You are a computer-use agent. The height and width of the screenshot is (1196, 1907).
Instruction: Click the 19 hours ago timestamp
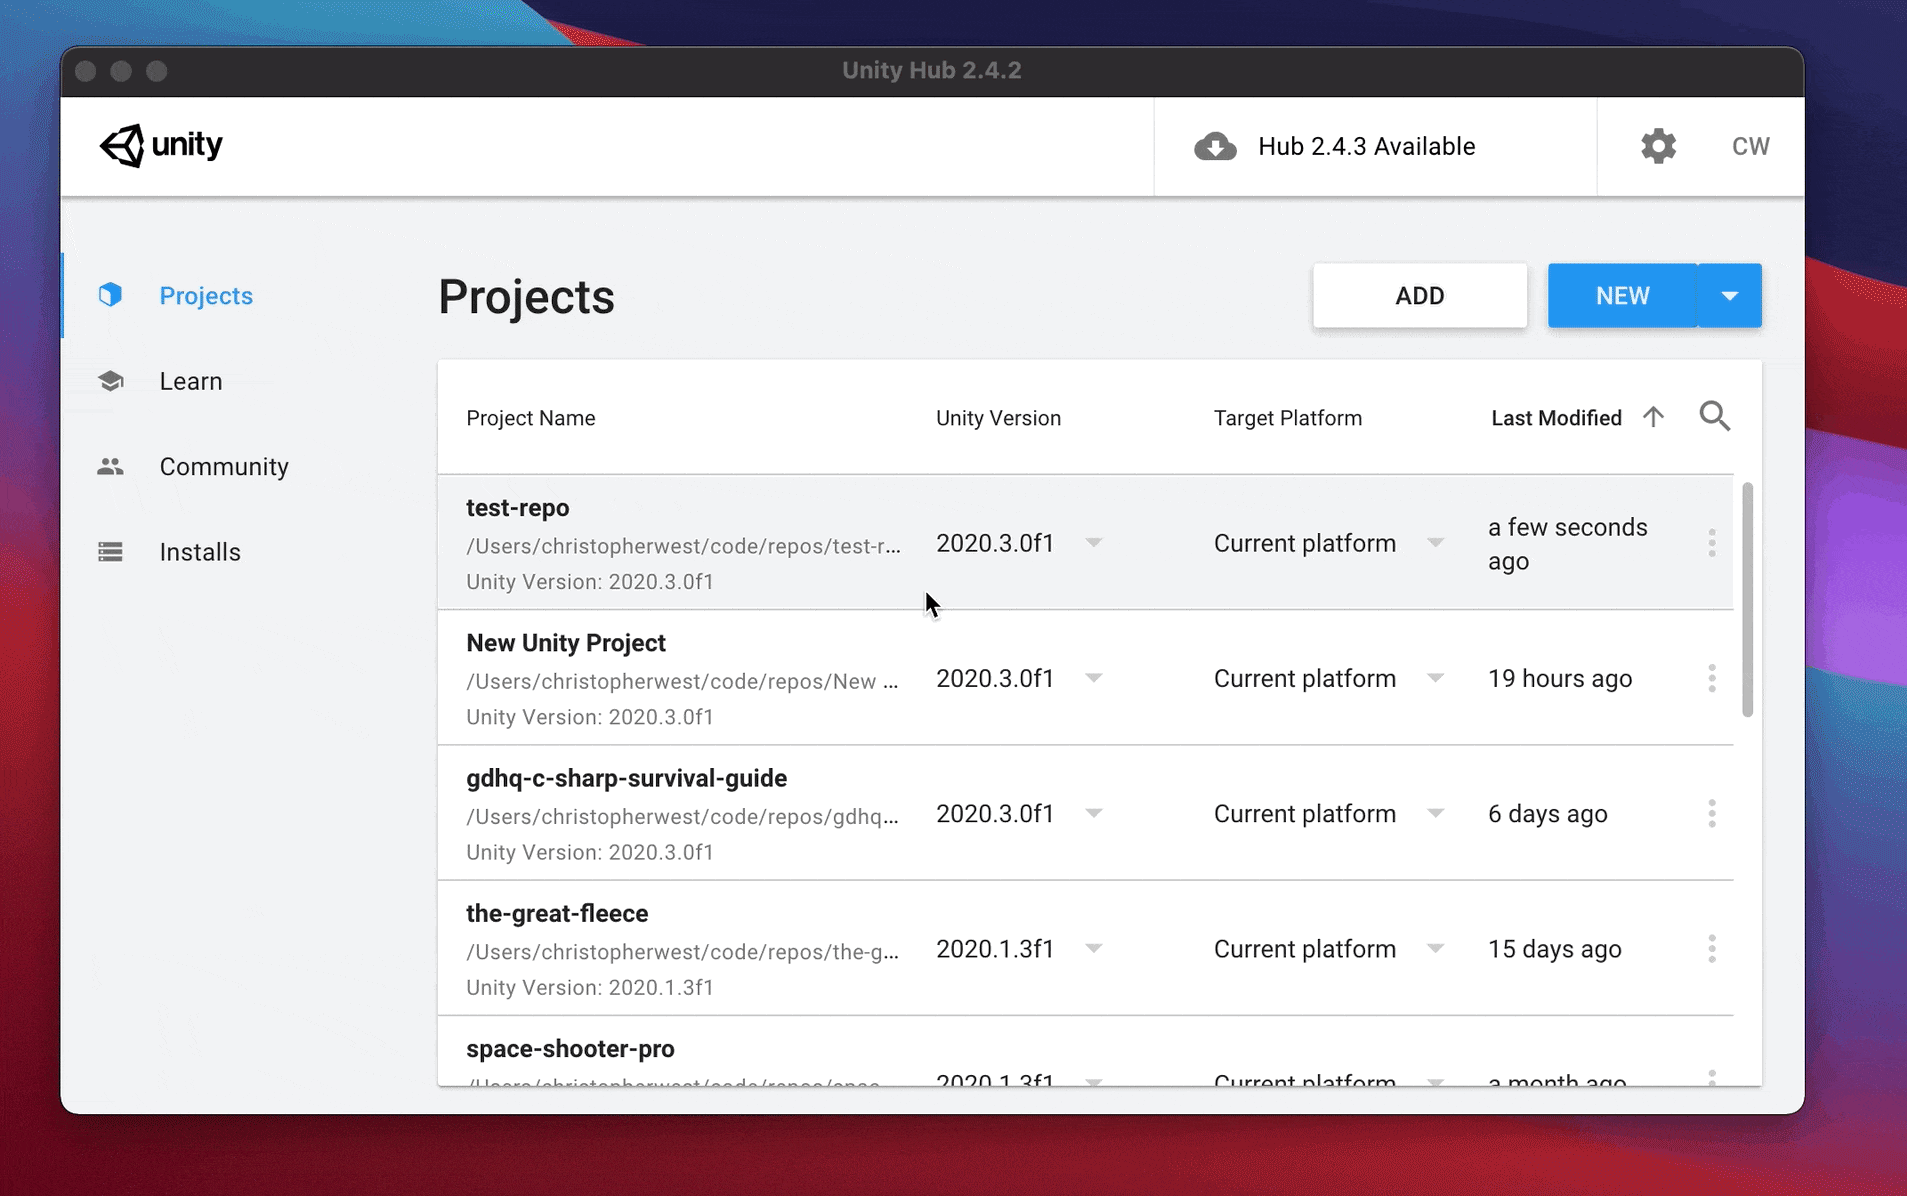(x=1559, y=678)
